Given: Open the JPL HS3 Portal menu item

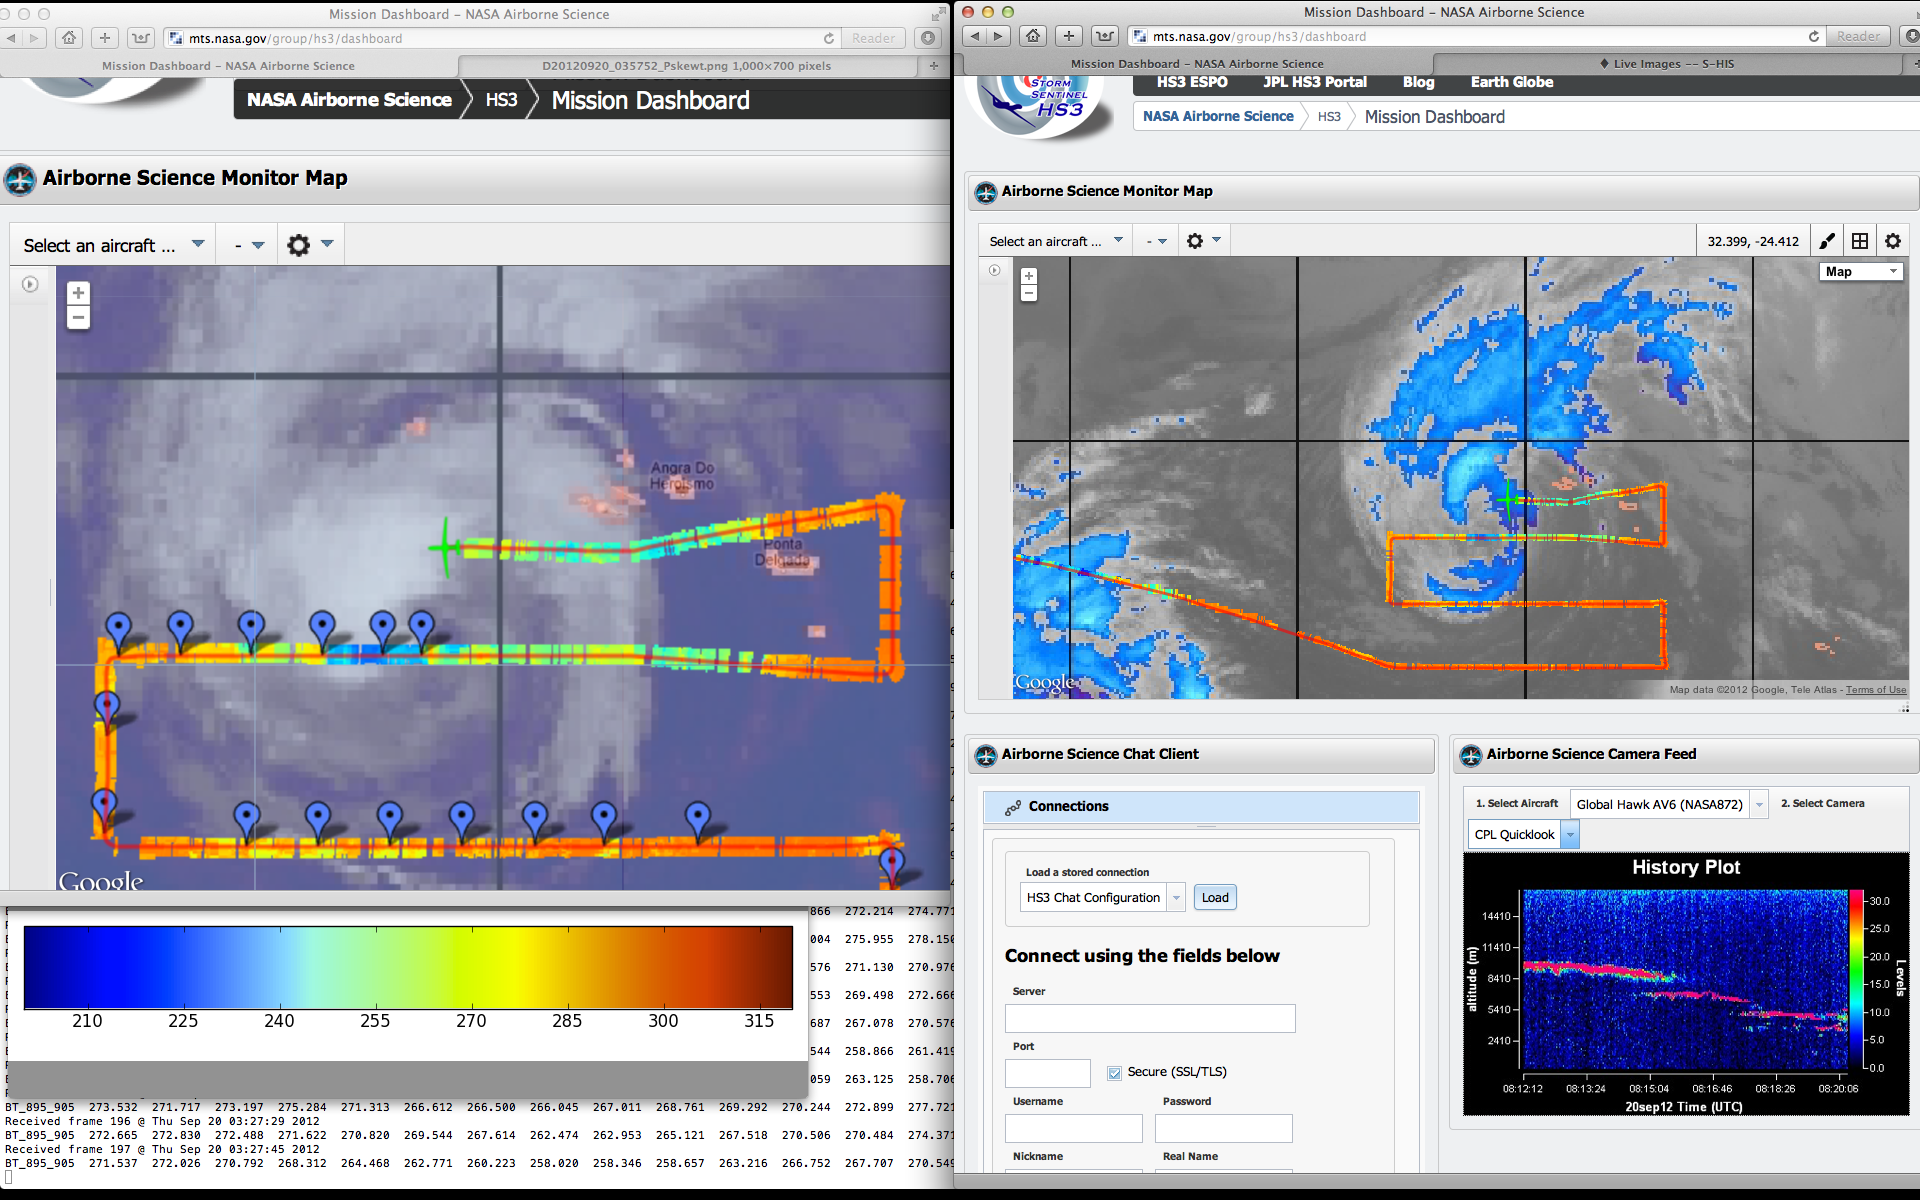Looking at the screenshot, I should [x=1314, y=82].
